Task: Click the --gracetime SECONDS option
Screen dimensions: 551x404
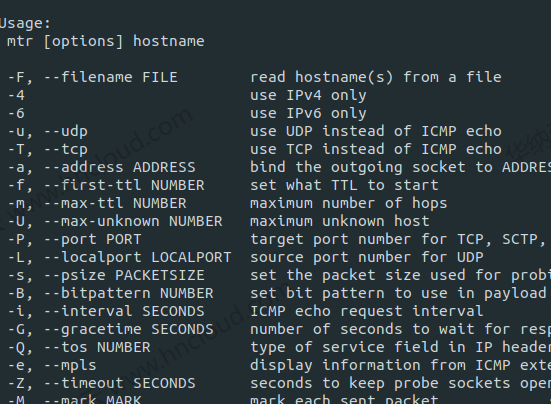Action: tap(129, 330)
